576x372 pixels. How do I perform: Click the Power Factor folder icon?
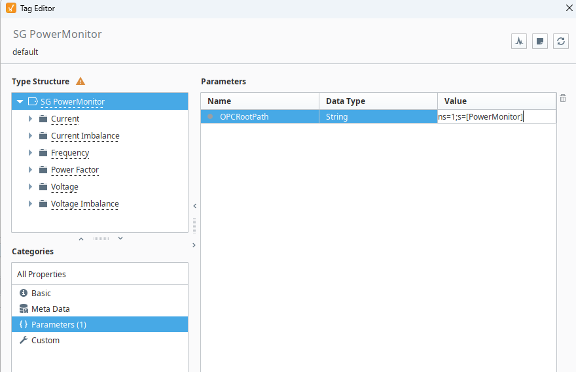click(x=43, y=169)
